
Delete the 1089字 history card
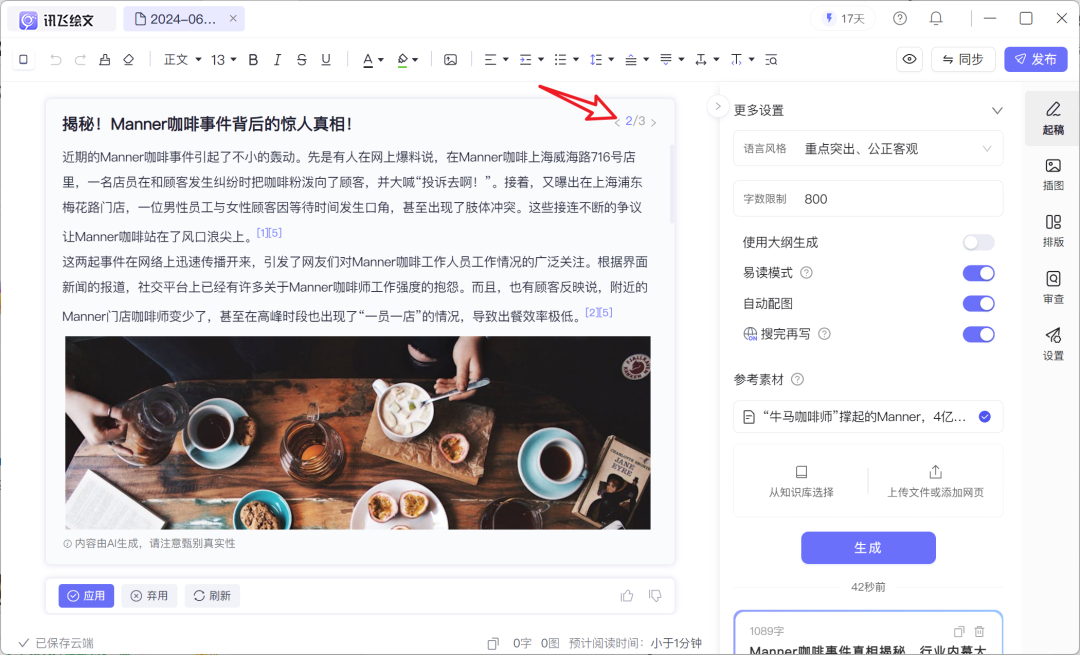click(x=979, y=631)
